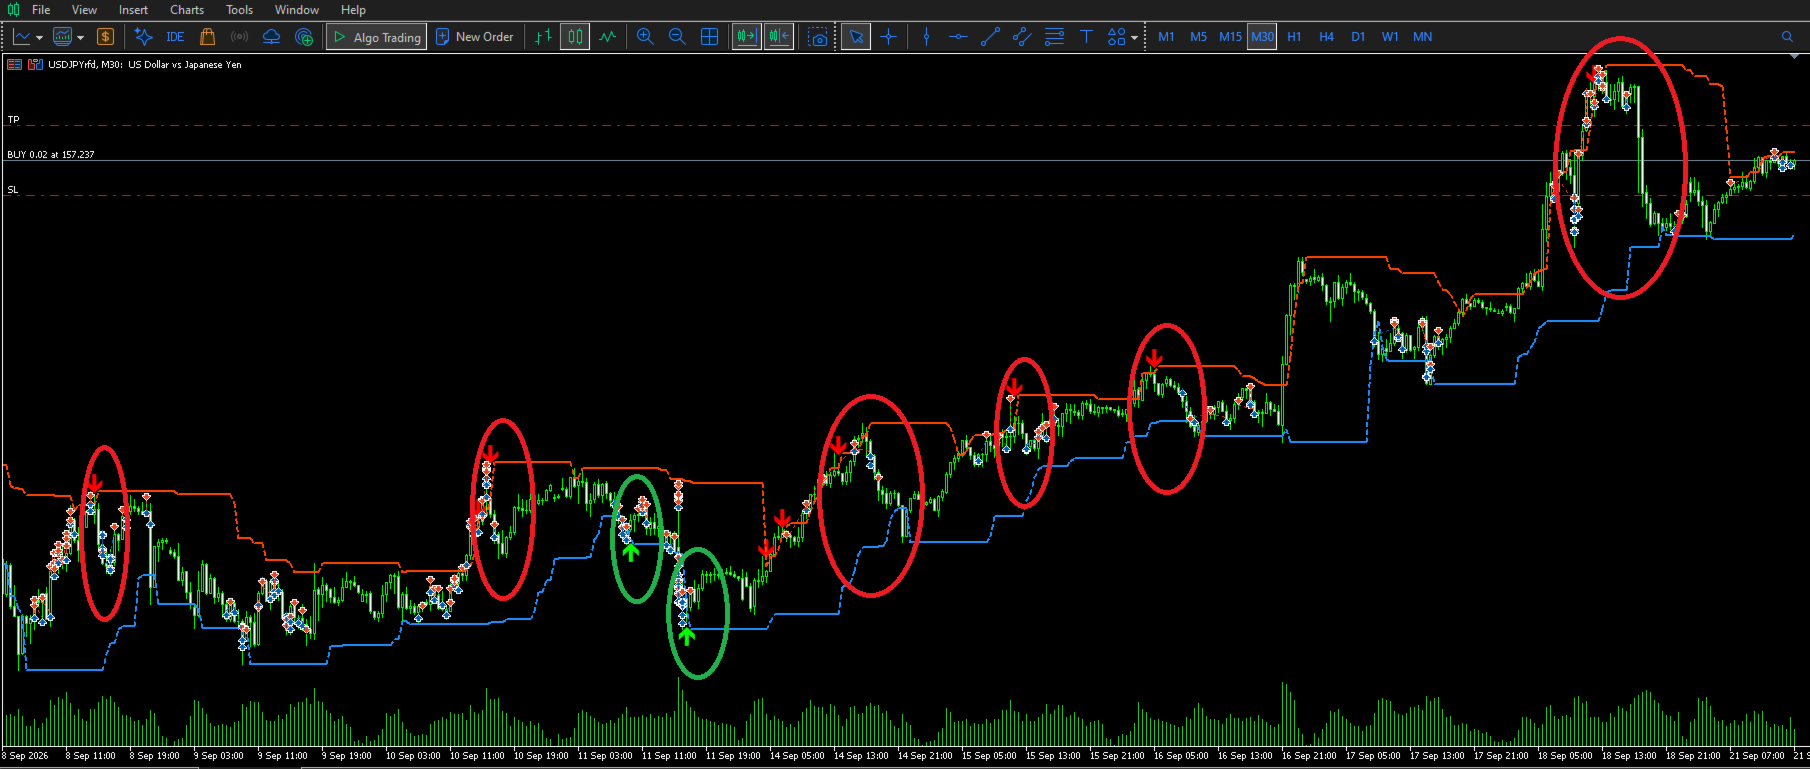Draw a vertical line on chart
1810x769 pixels.
pos(926,37)
